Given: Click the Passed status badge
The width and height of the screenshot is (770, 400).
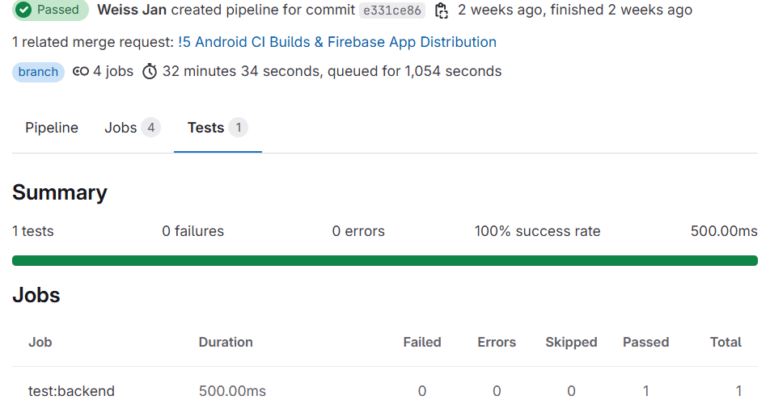Looking at the screenshot, I should [51, 10].
